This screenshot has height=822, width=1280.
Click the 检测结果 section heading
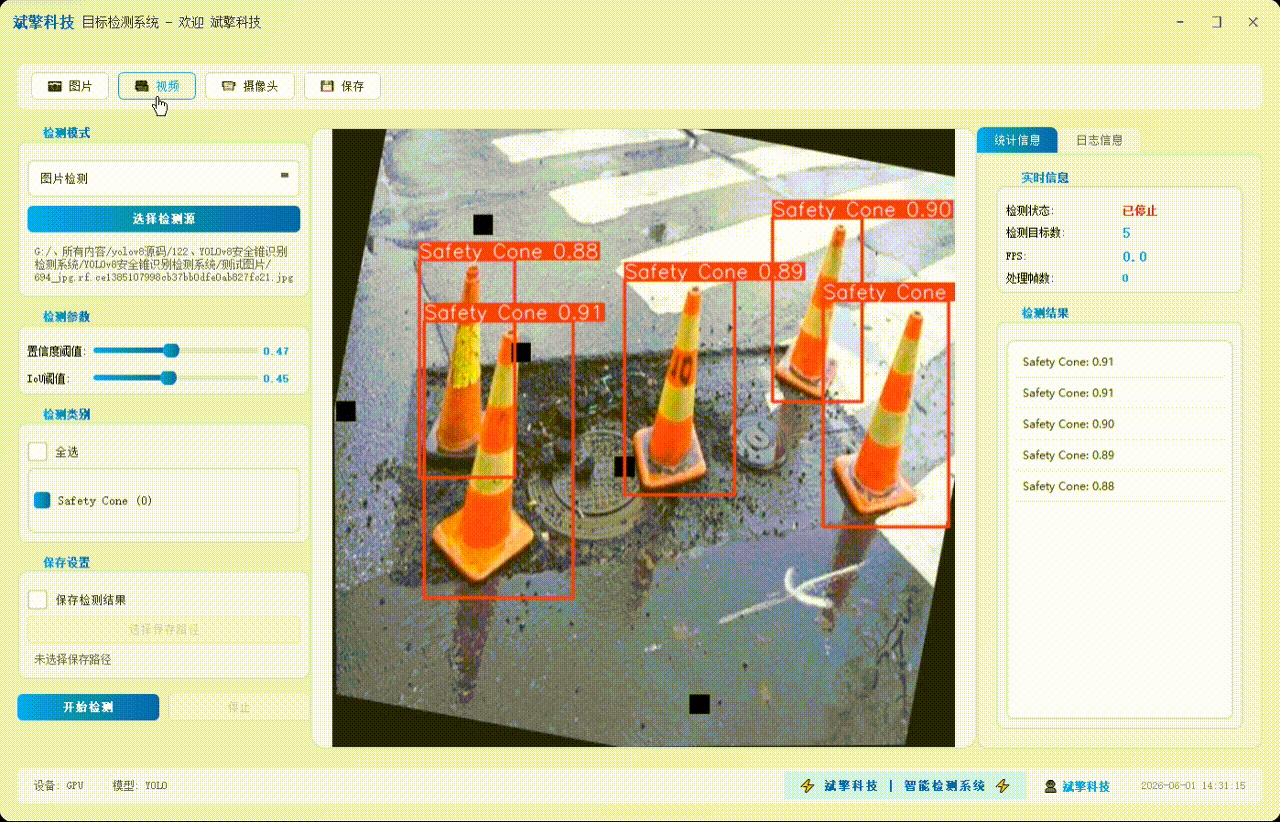[1045, 313]
